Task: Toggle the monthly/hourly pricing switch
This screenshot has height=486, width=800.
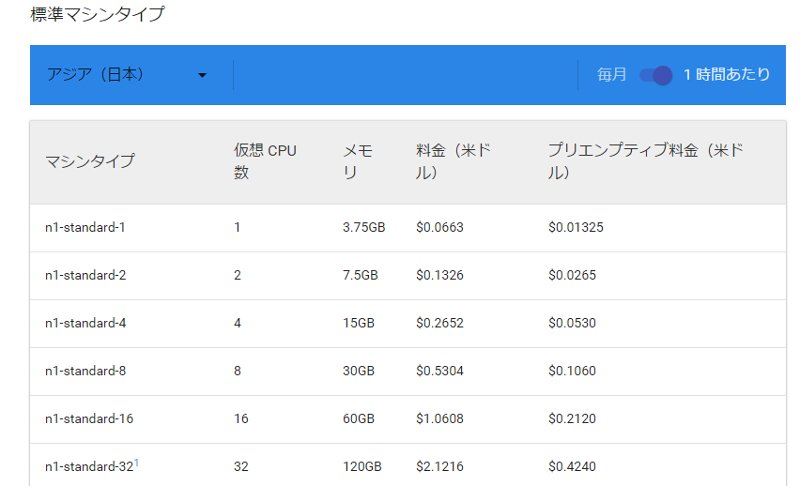Action: pyautogui.click(x=656, y=75)
